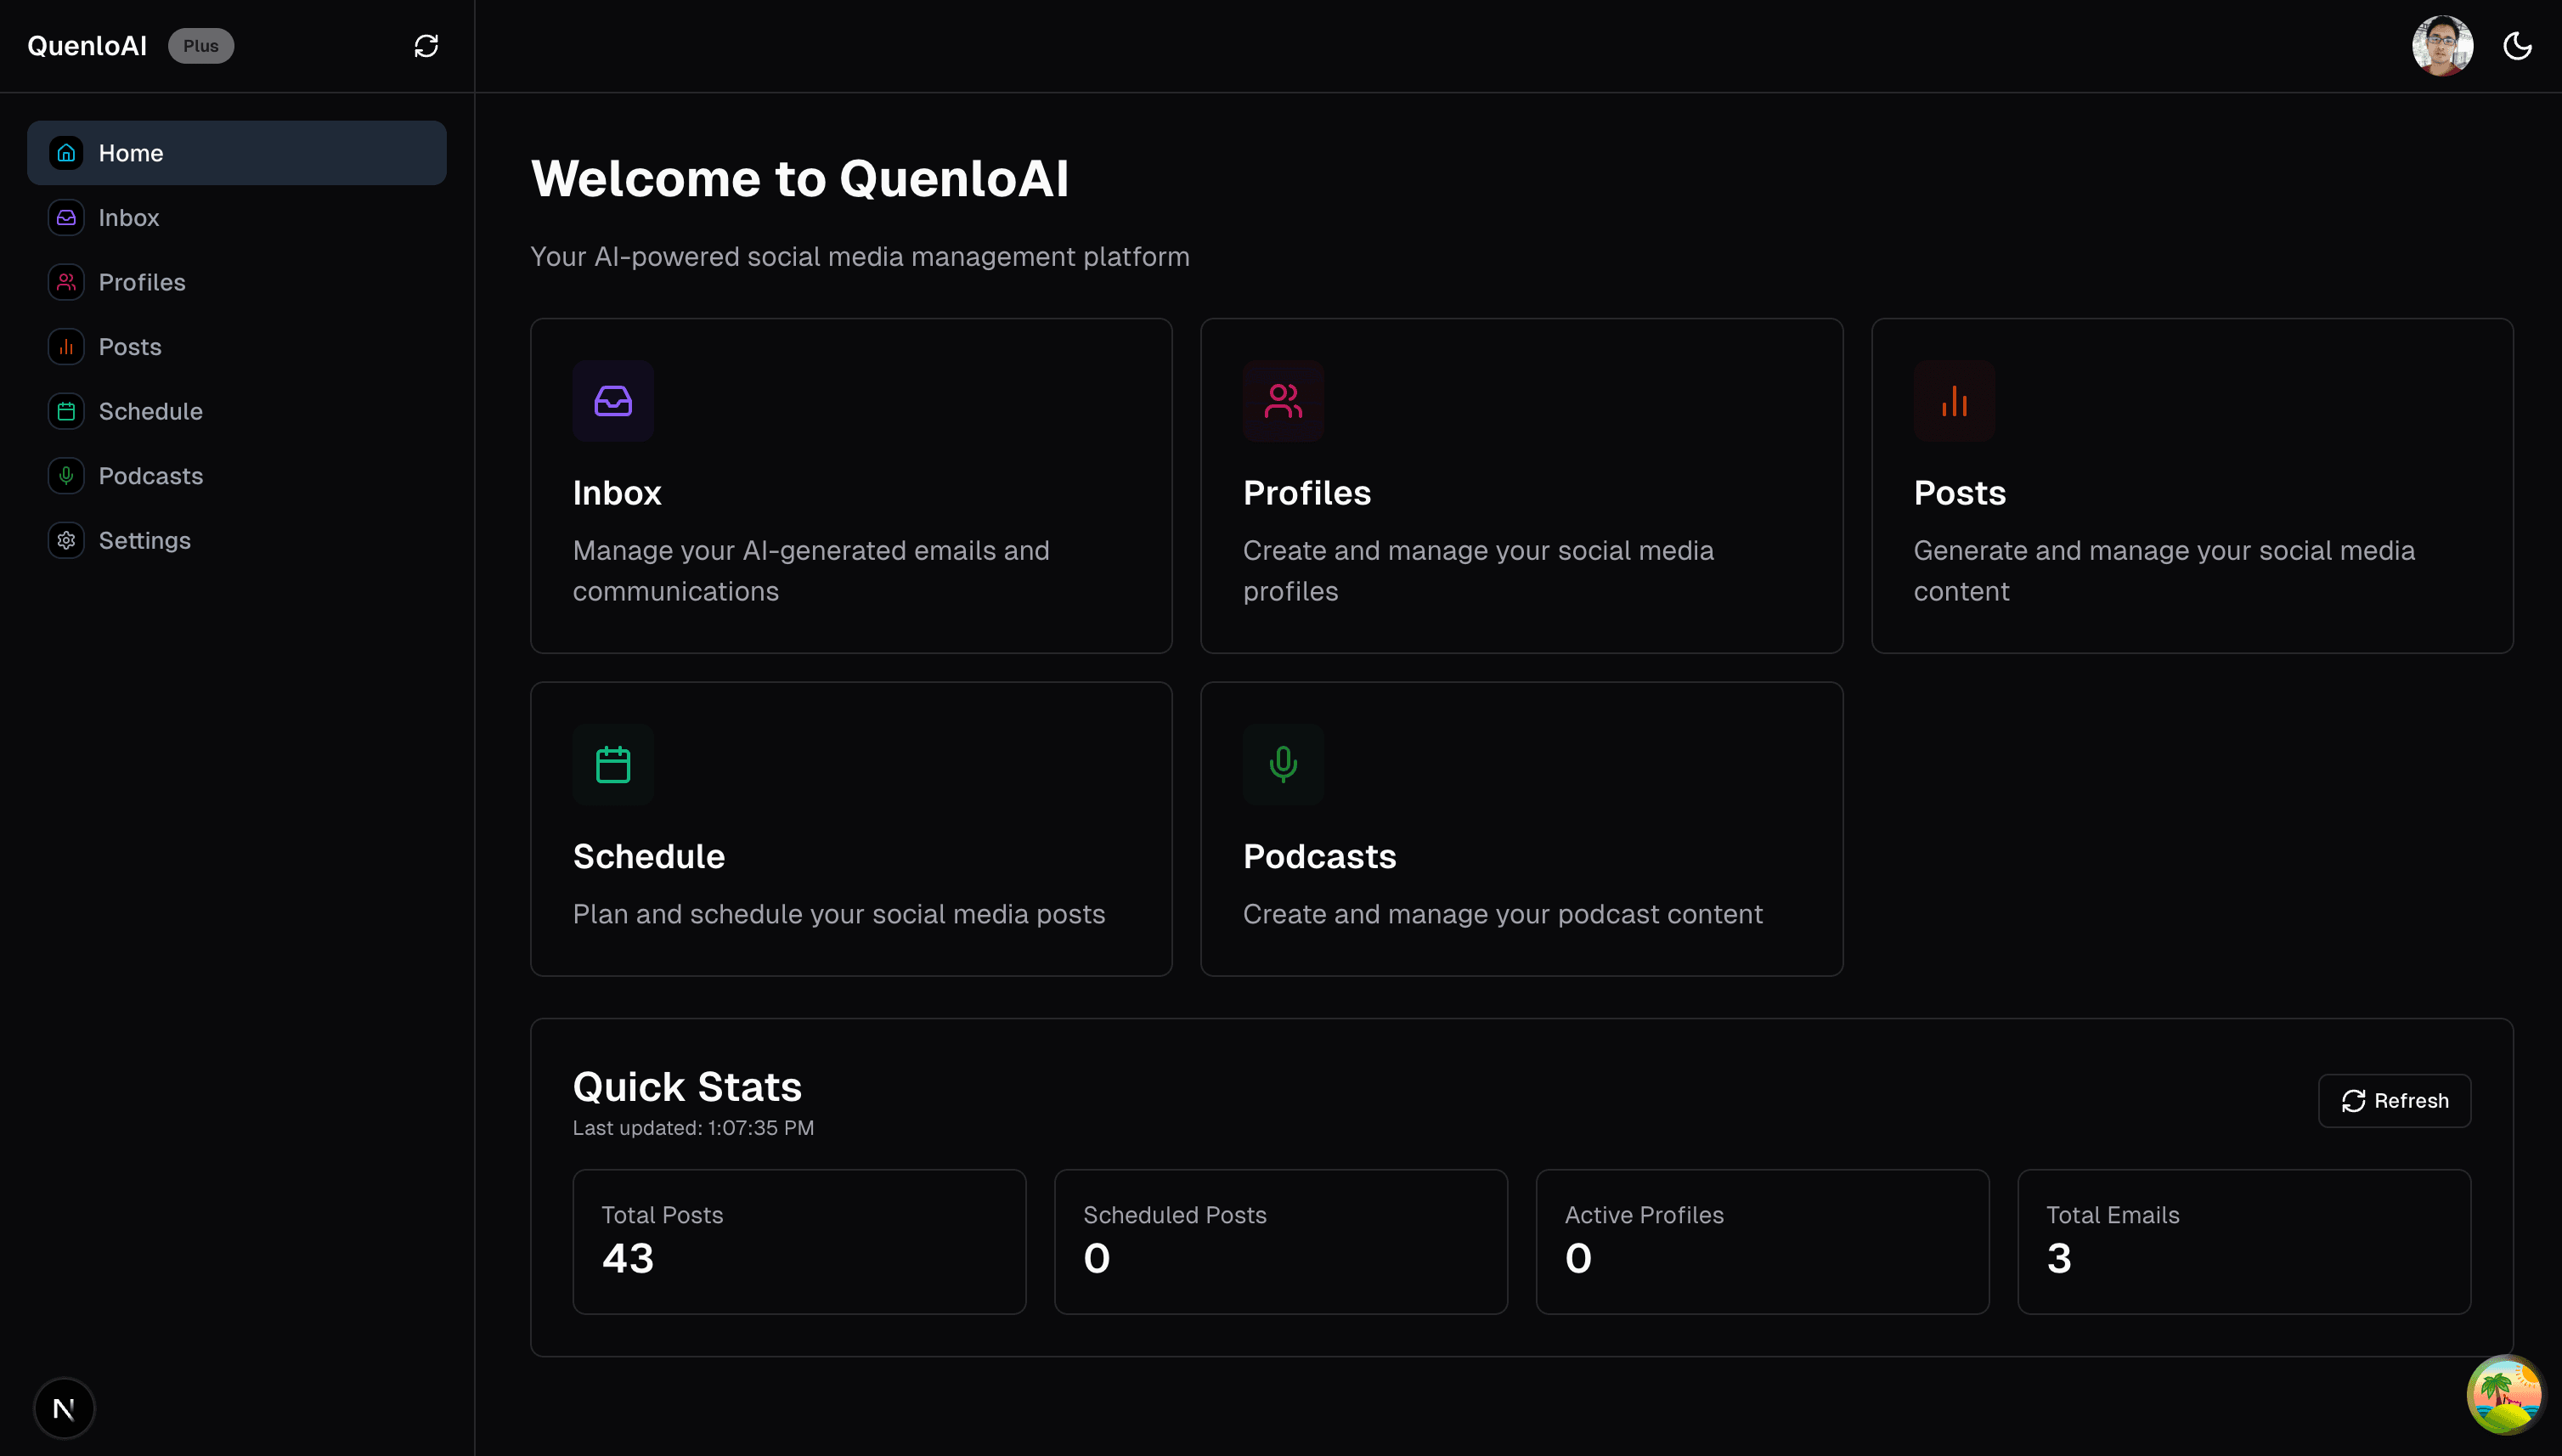This screenshot has width=2562, height=1456.
Task: Click the Posts bar-chart icon in the sidebar
Action: (66, 346)
